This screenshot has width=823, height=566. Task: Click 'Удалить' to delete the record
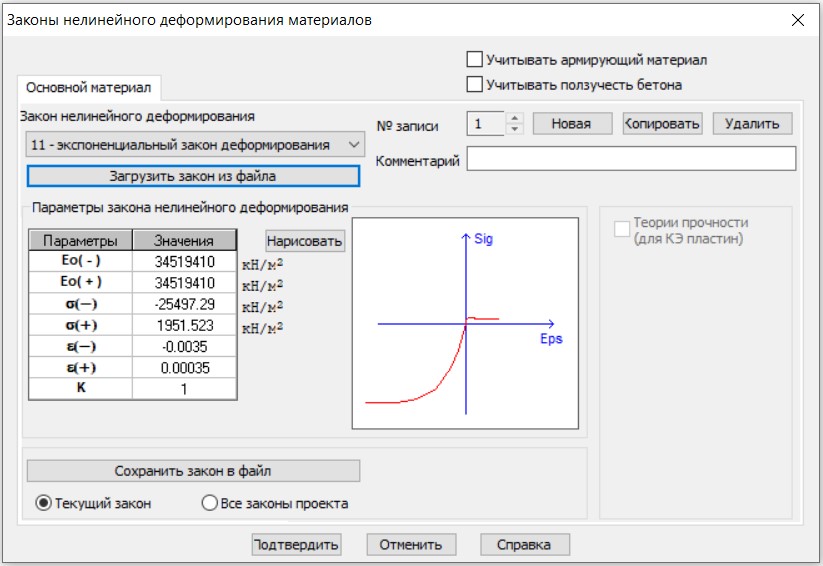click(752, 124)
